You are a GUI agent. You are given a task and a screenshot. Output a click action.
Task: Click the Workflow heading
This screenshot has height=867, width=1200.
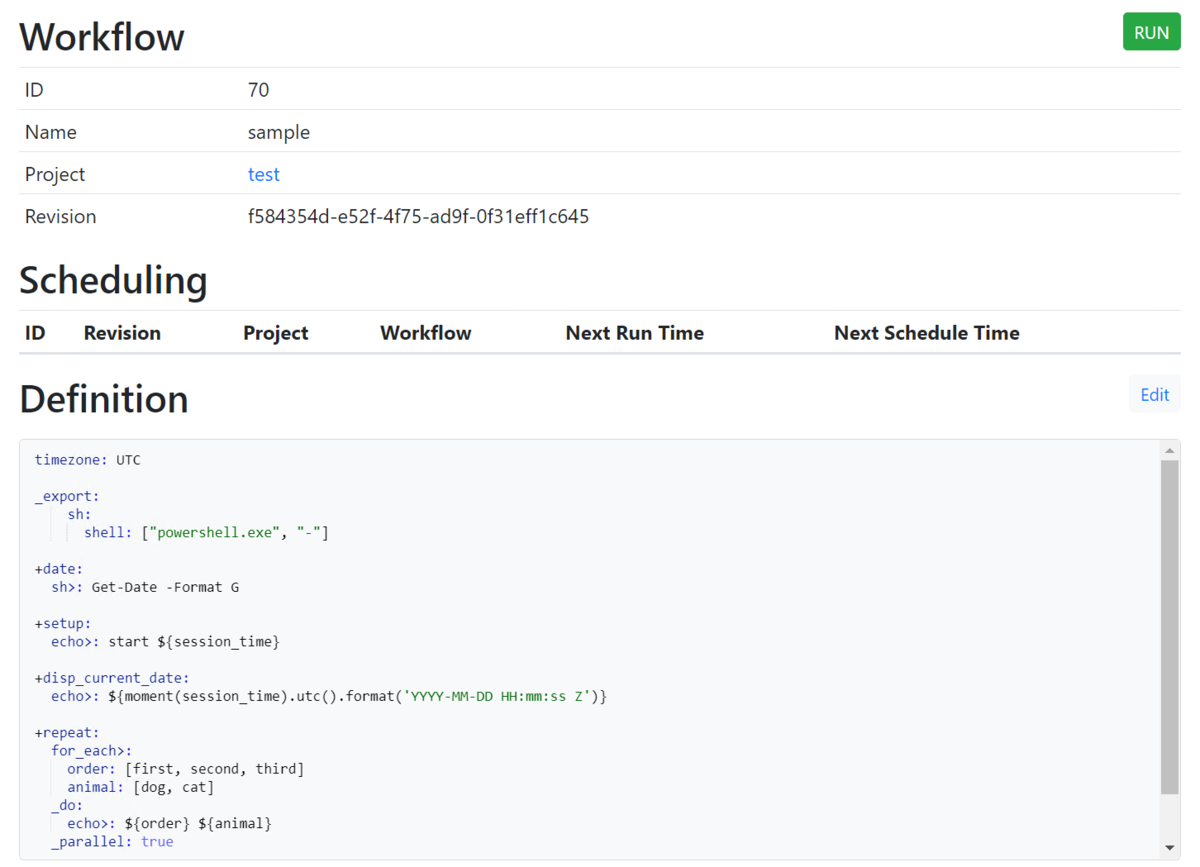[102, 37]
